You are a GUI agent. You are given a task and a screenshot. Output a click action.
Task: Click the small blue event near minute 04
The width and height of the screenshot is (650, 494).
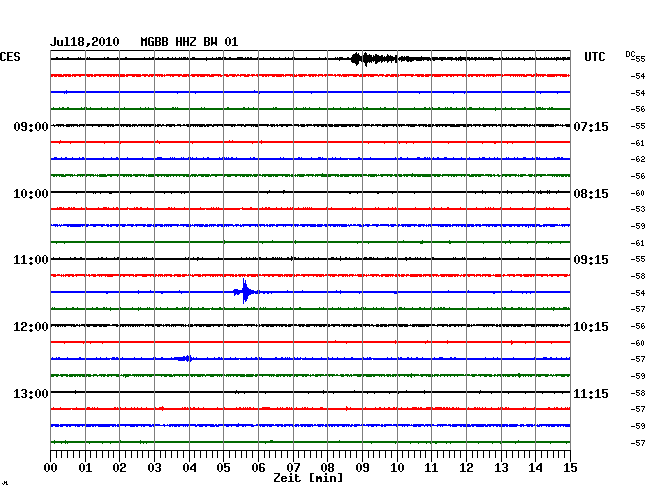click(184, 358)
